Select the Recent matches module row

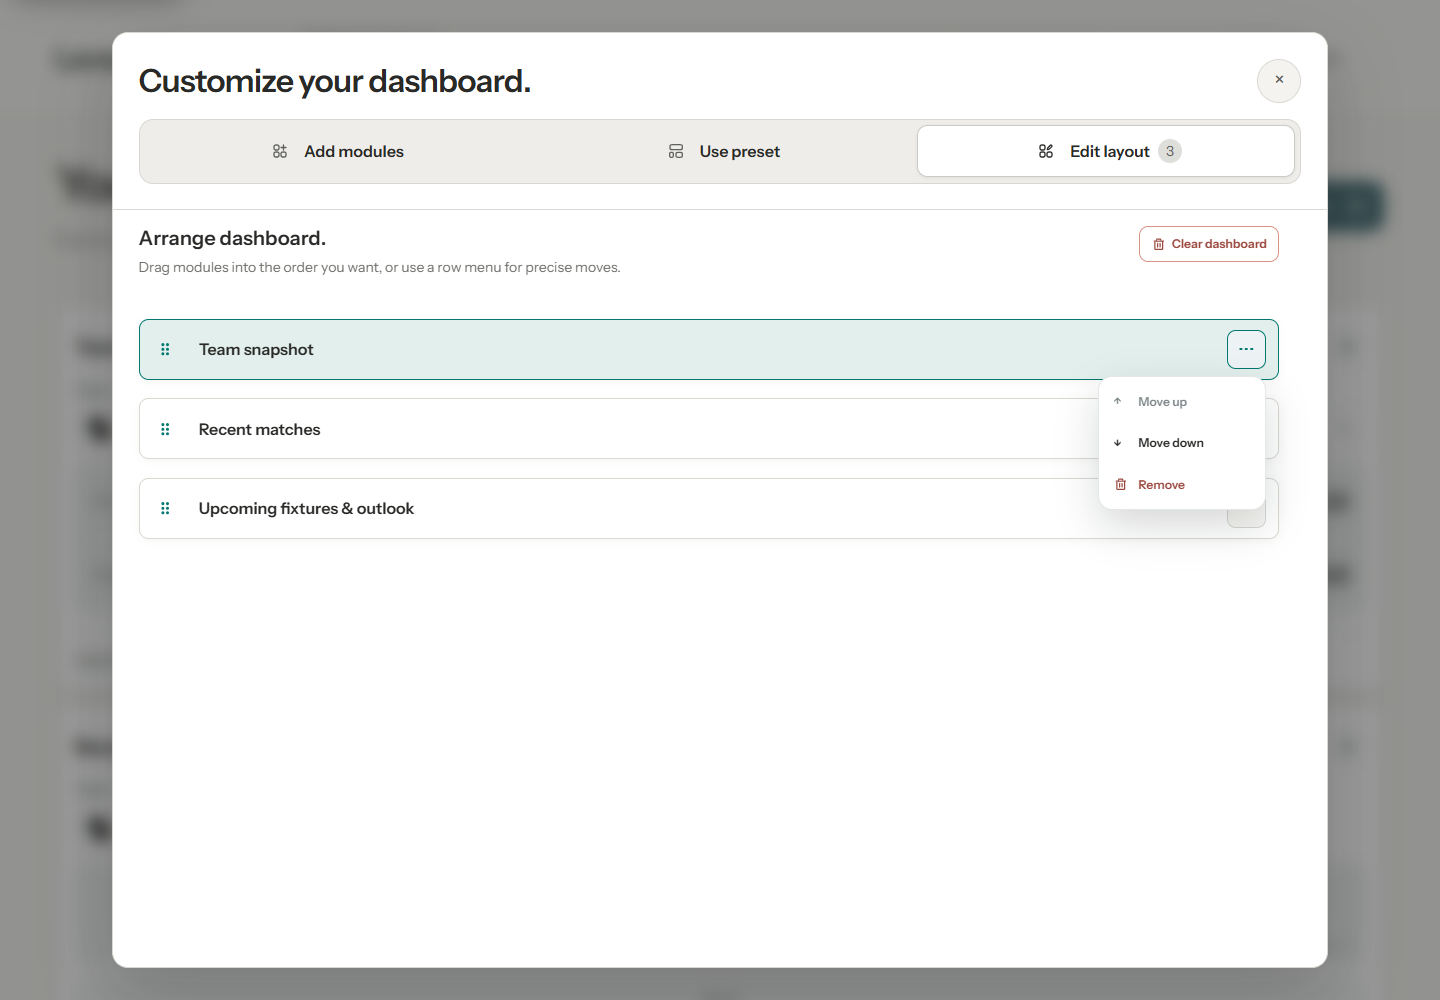[618, 429]
